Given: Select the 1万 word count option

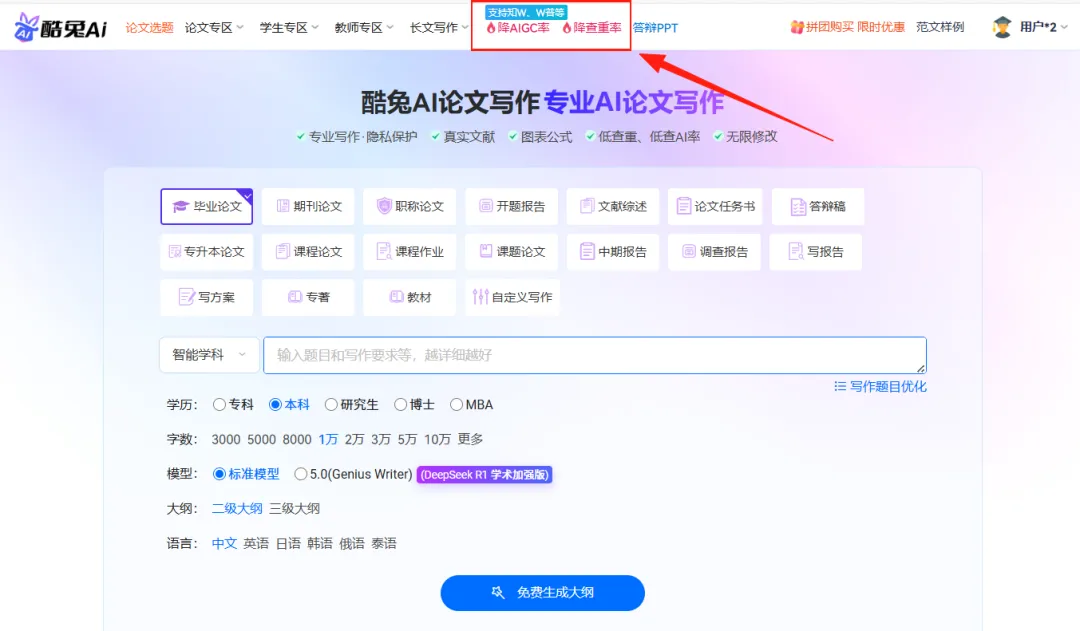Looking at the screenshot, I should click(328, 439).
